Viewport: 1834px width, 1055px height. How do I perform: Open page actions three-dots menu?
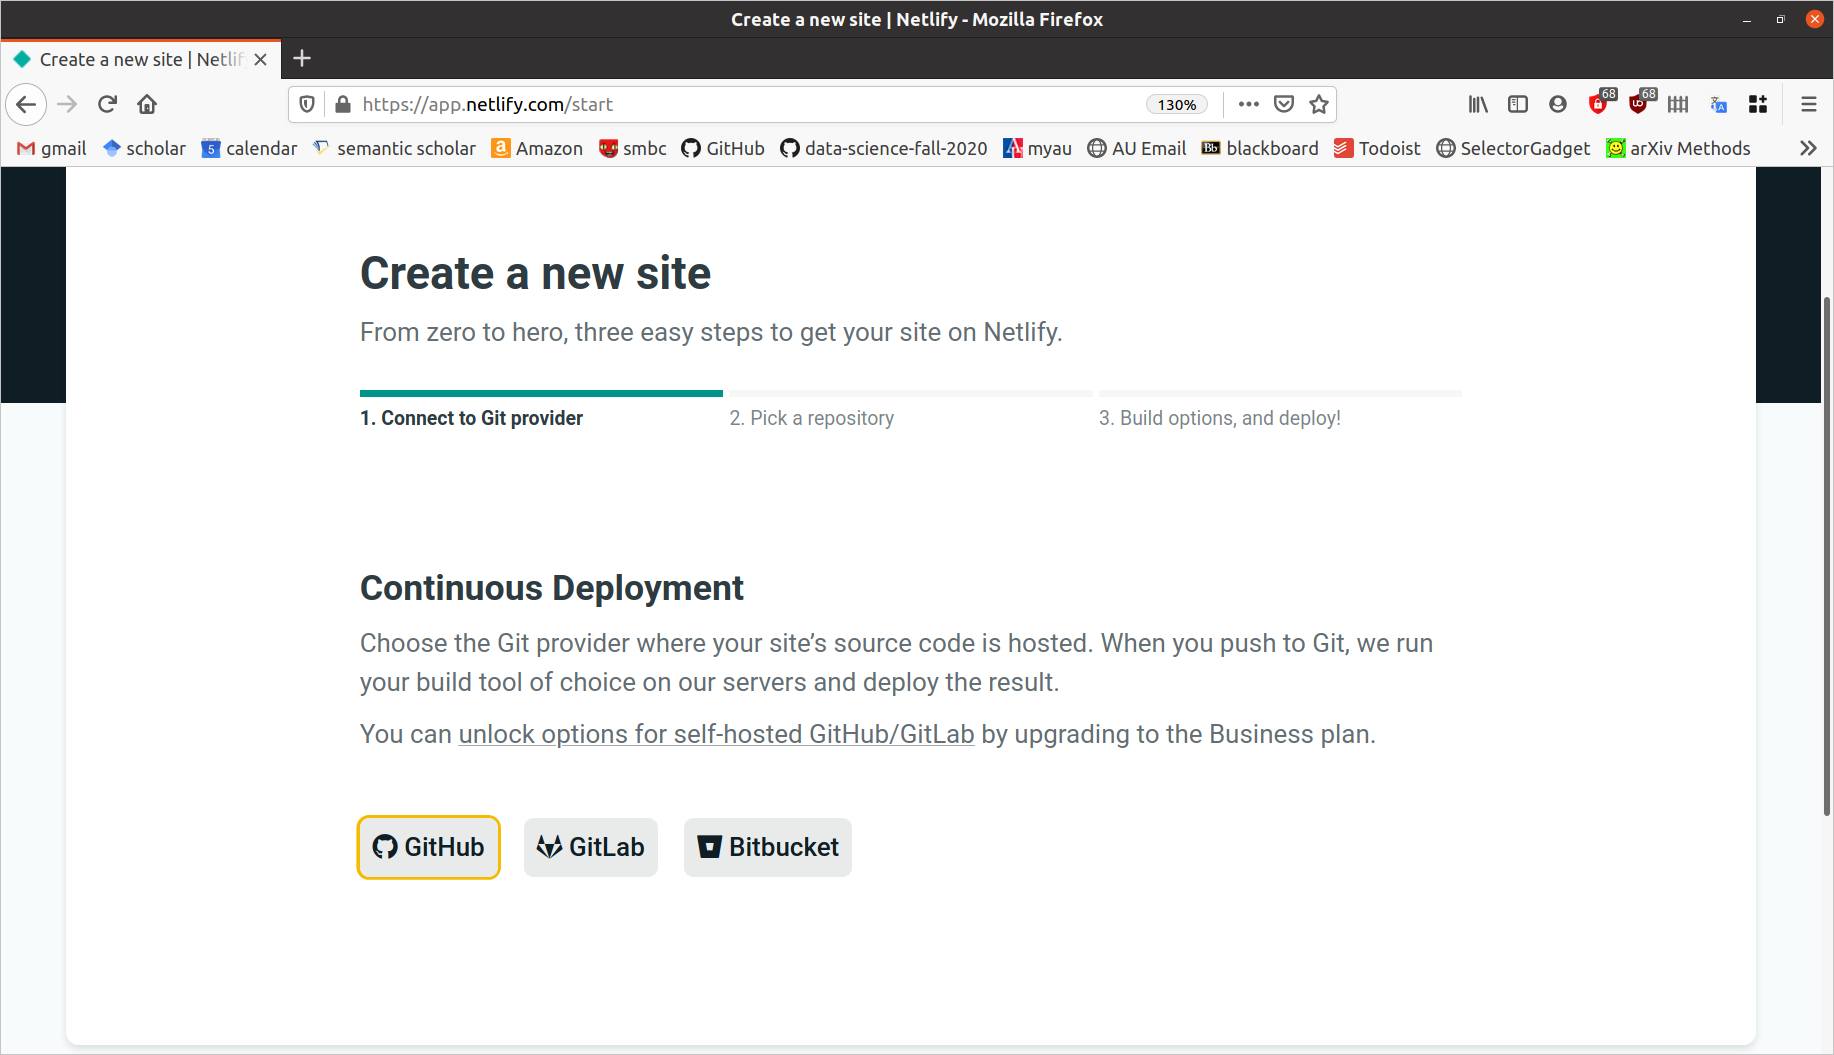pyautogui.click(x=1248, y=104)
